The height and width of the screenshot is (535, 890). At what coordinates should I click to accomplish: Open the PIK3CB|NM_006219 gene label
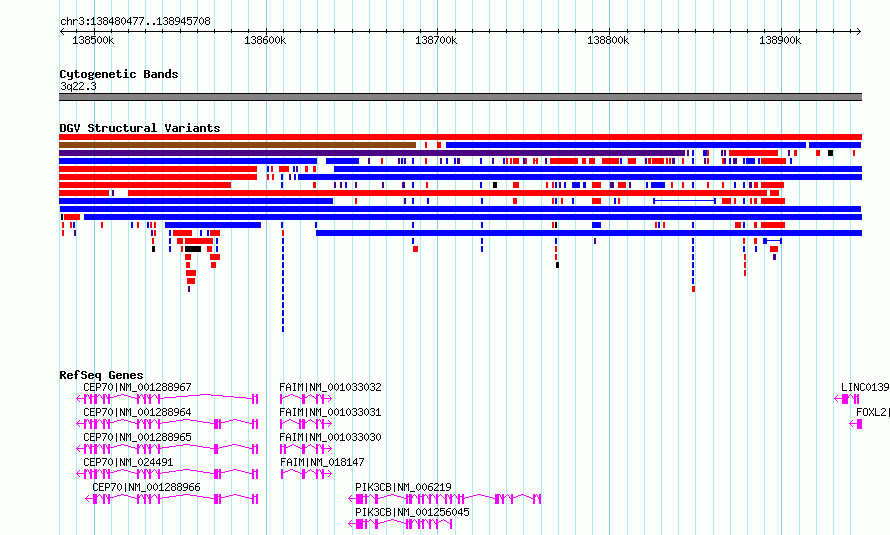click(404, 487)
